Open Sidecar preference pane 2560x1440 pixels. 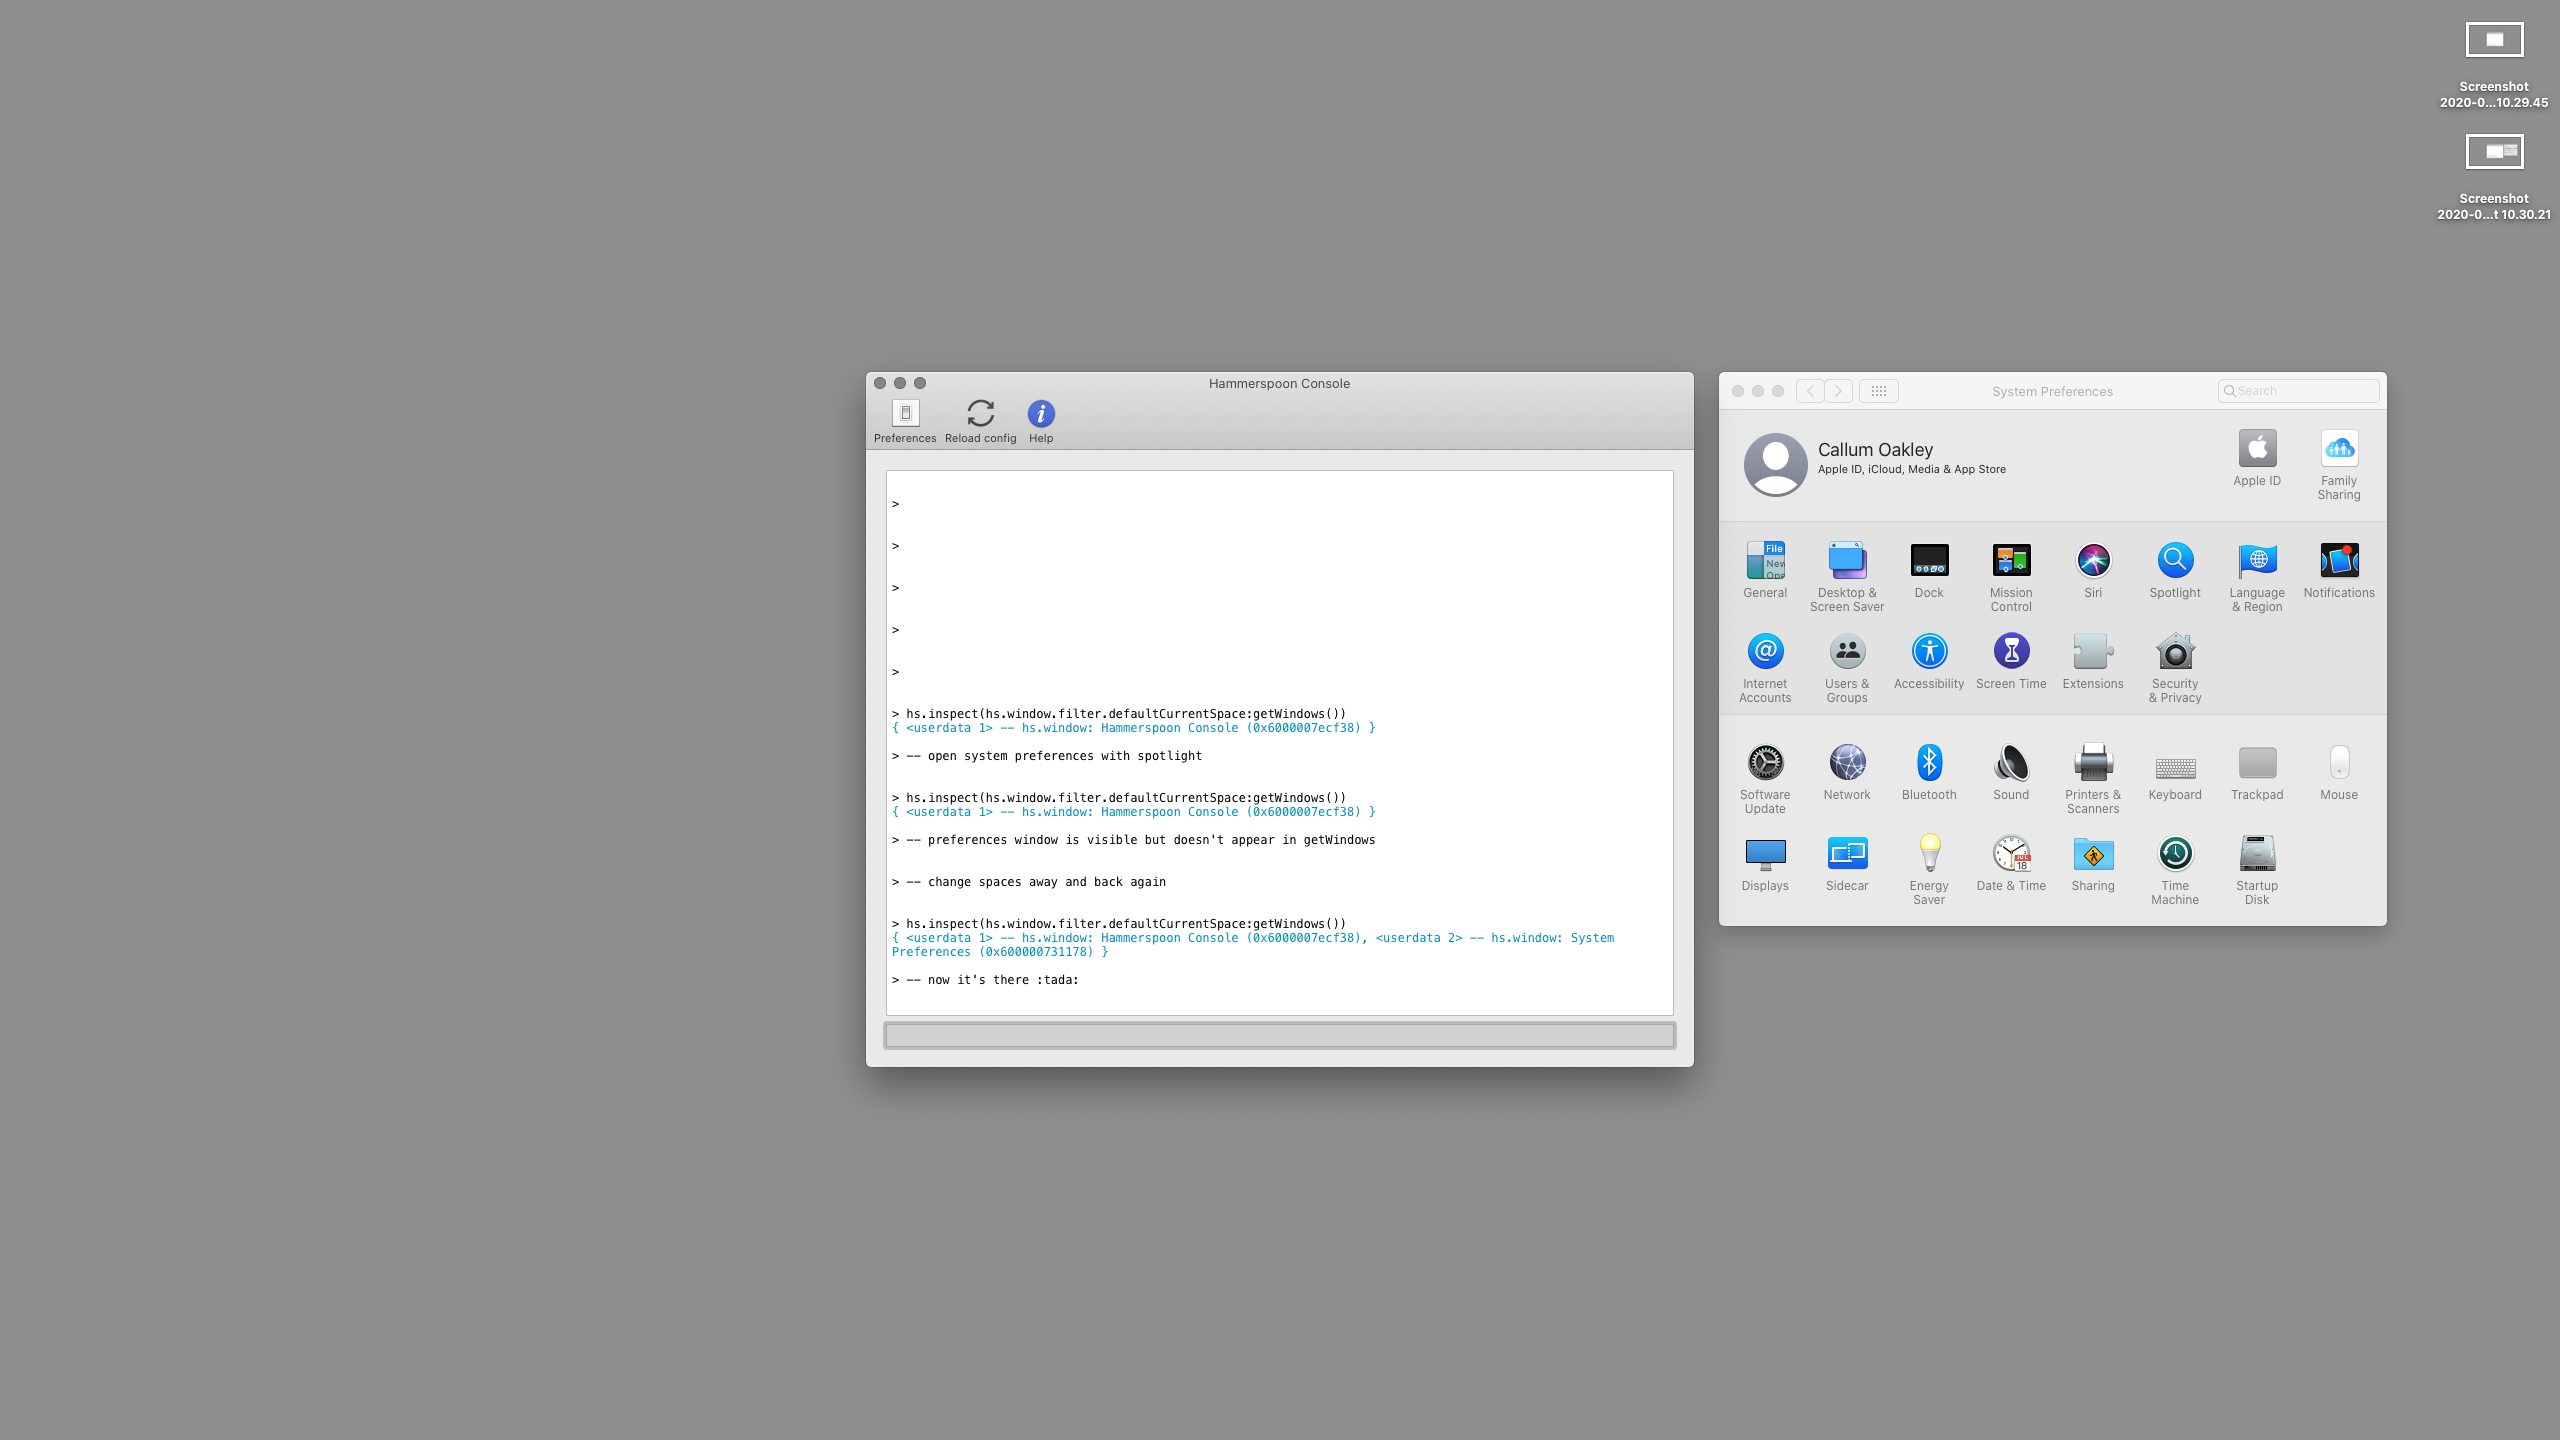pyautogui.click(x=1847, y=854)
